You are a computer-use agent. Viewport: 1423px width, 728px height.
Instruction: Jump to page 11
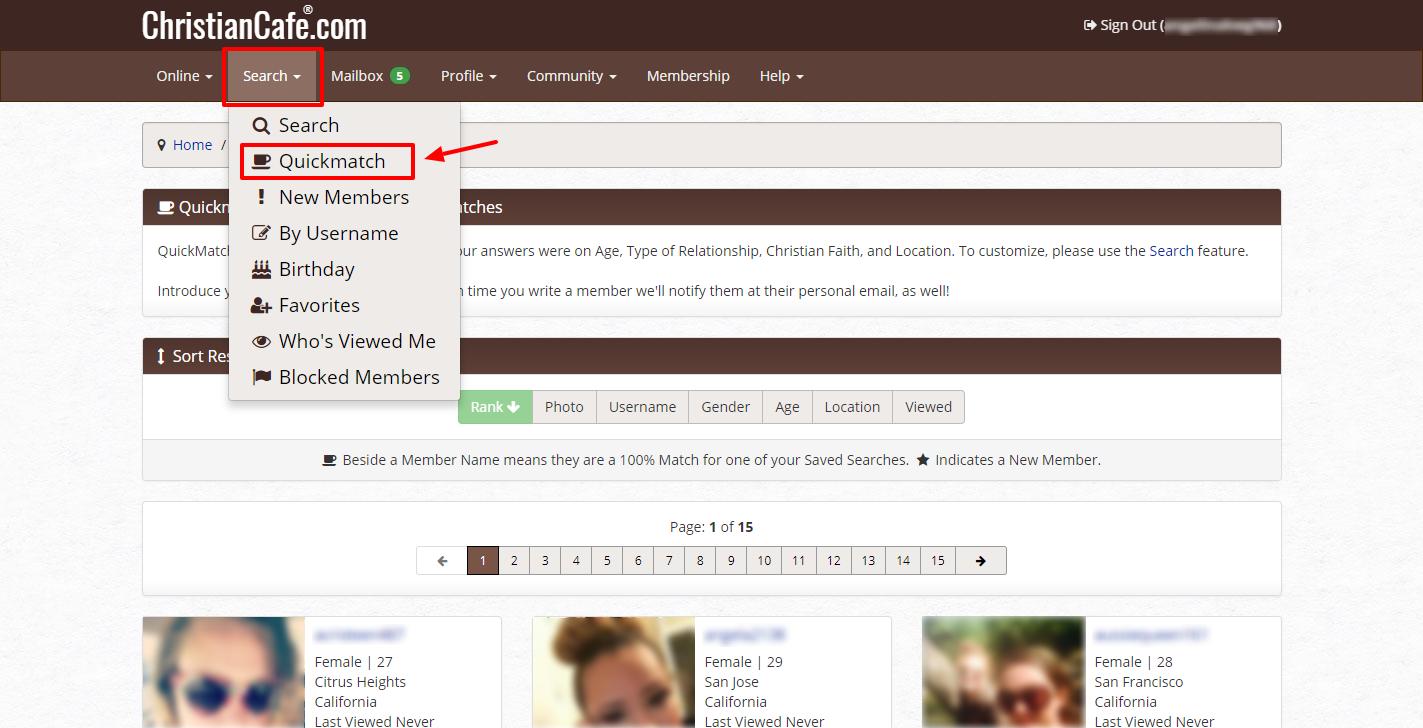[799, 561]
